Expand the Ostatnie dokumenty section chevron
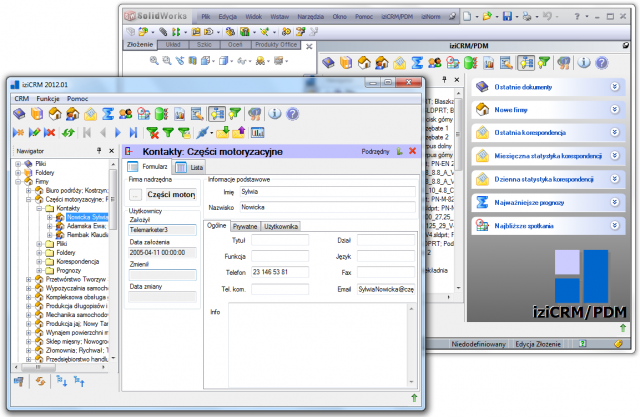 (x=615, y=87)
